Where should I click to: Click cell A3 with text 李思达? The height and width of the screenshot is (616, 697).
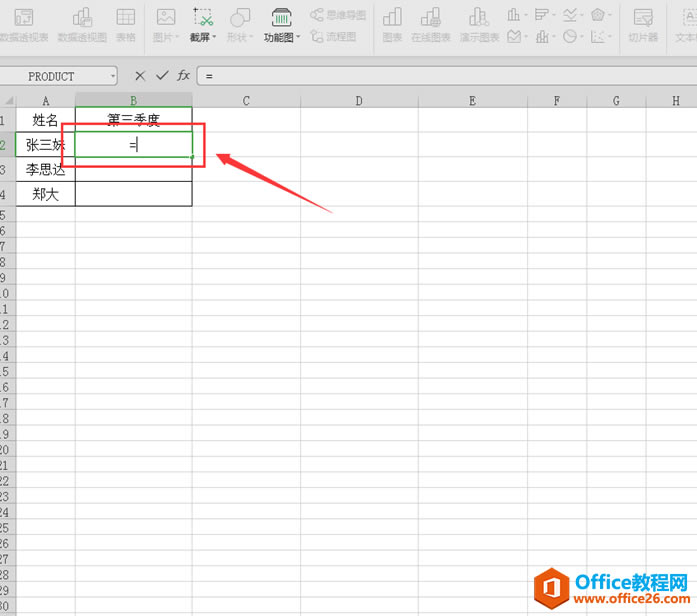(x=45, y=169)
